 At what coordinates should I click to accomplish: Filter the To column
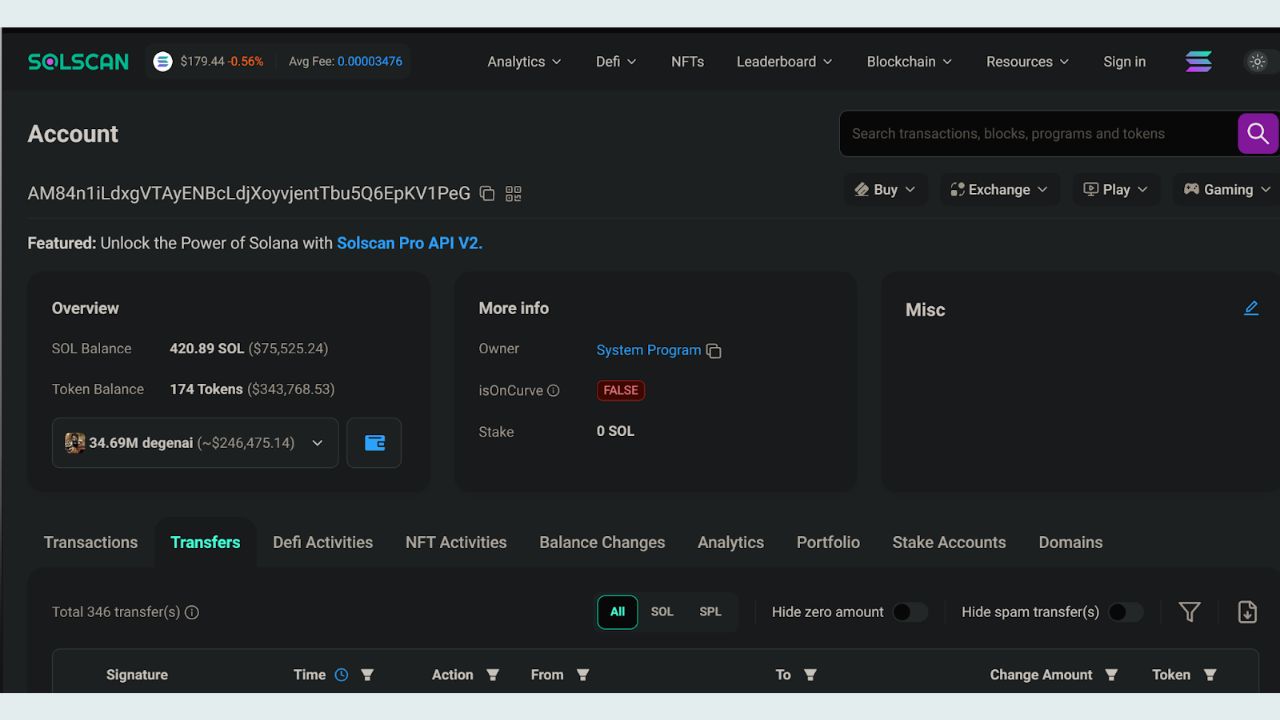coord(810,675)
